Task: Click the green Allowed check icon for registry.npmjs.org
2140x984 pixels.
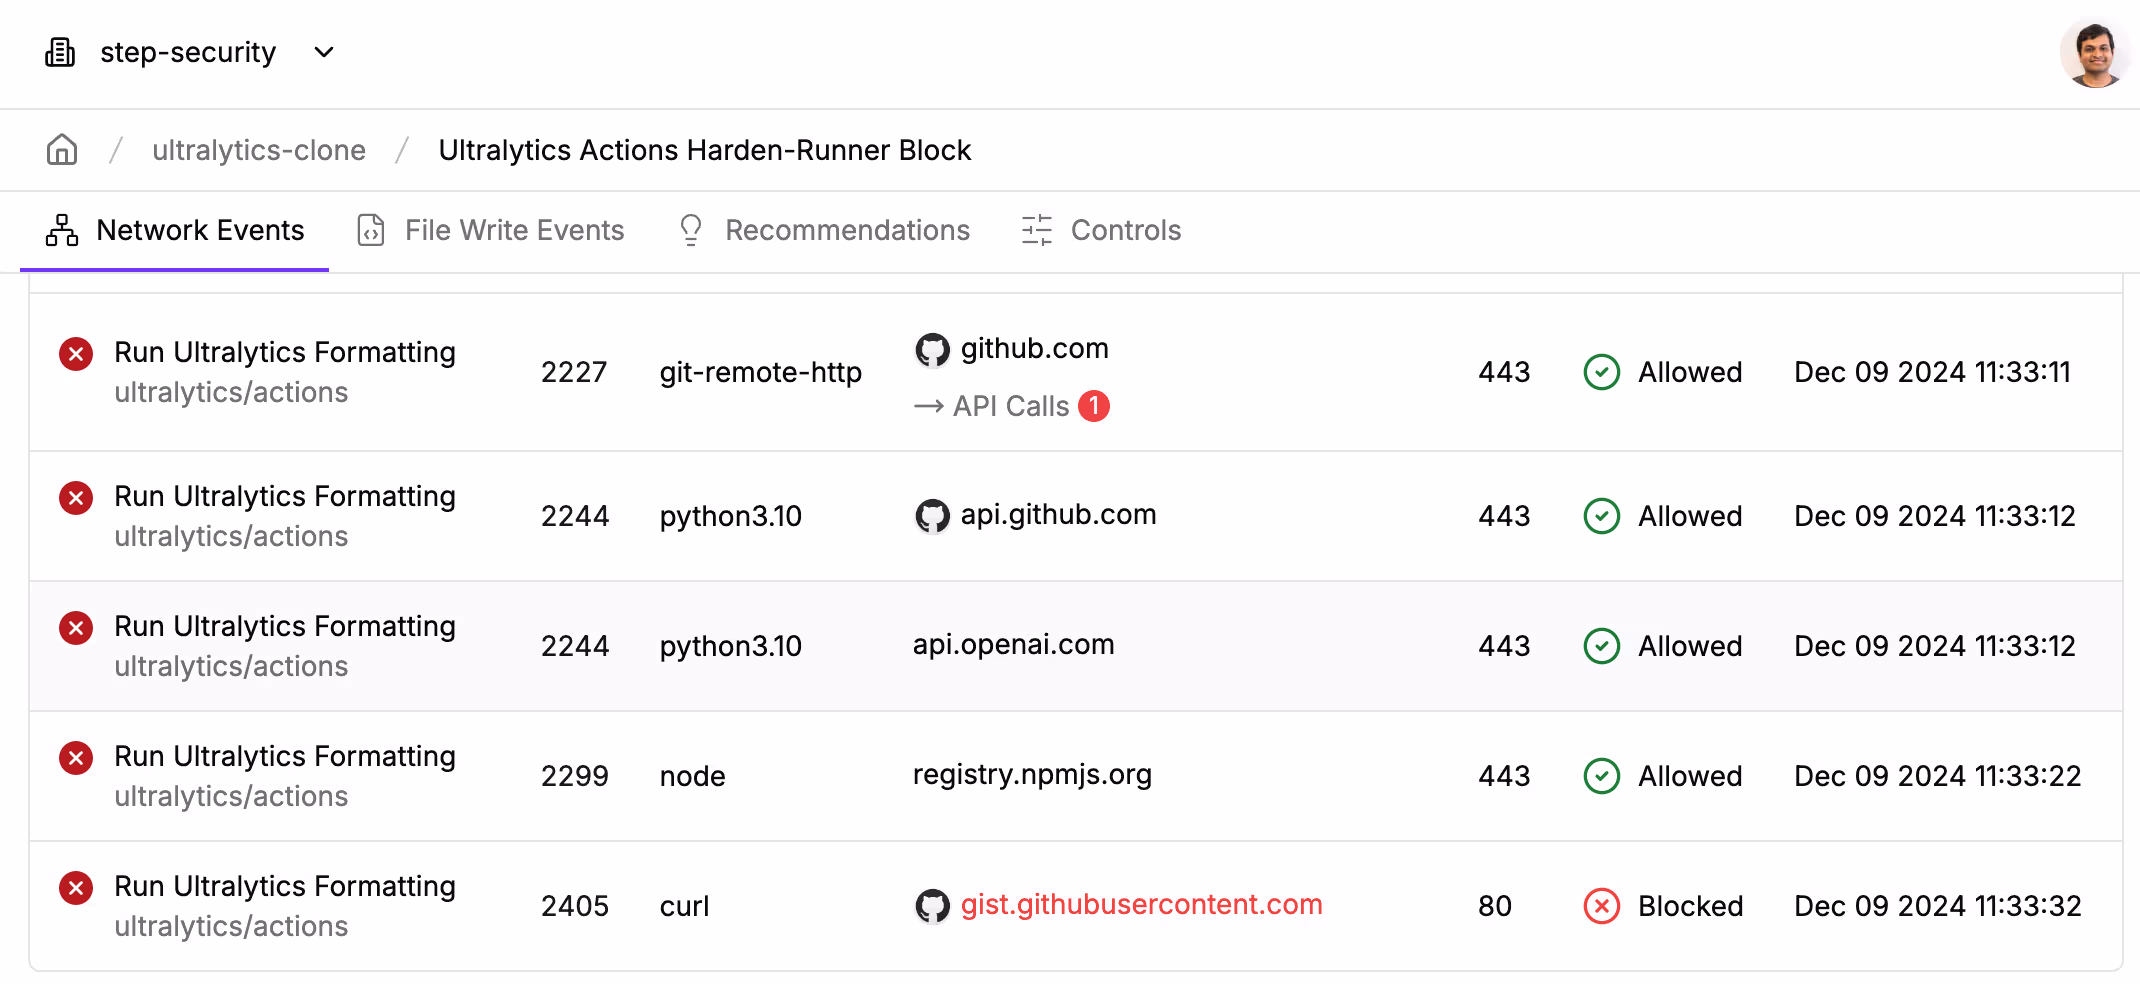Action: point(1602,776)
